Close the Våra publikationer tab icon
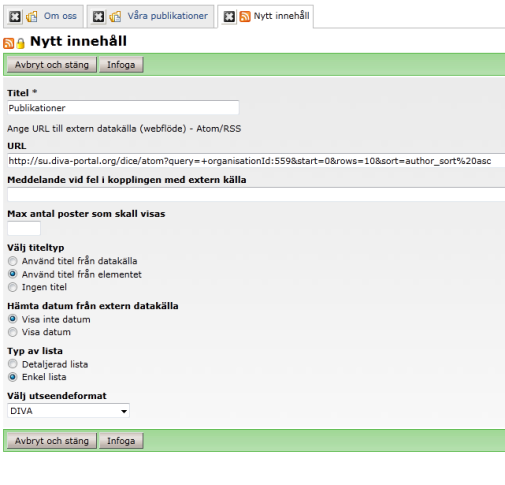 [x=98, y=16]
